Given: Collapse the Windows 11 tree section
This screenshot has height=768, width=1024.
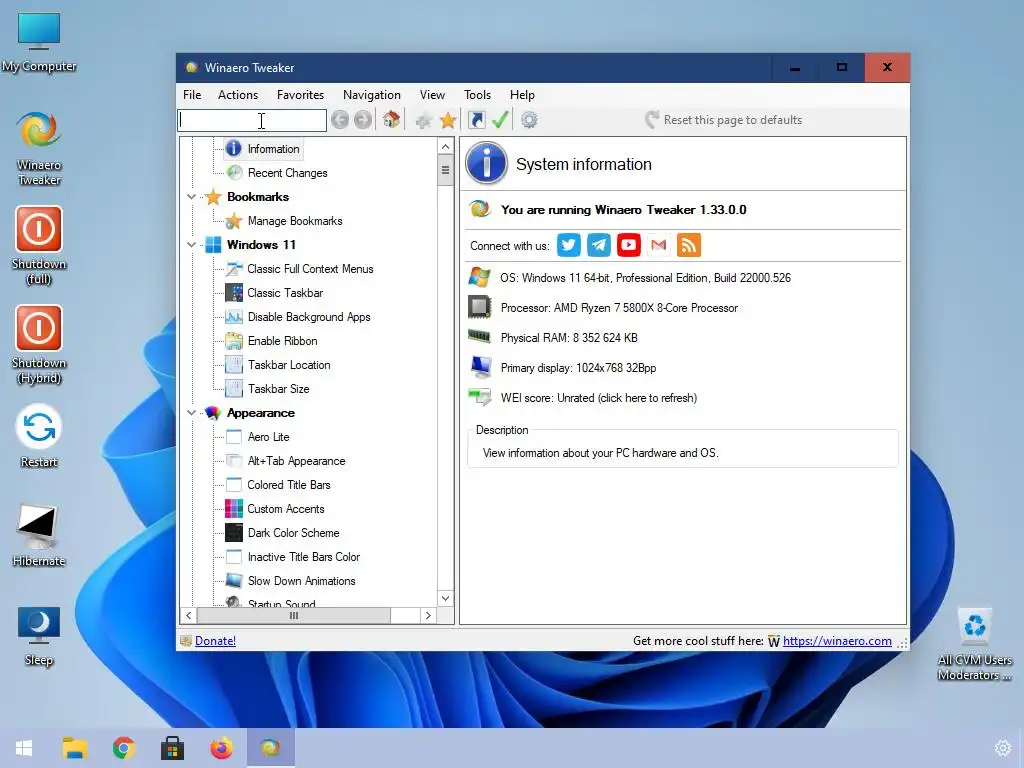Looking at the screenshot, I should point(191,245).
